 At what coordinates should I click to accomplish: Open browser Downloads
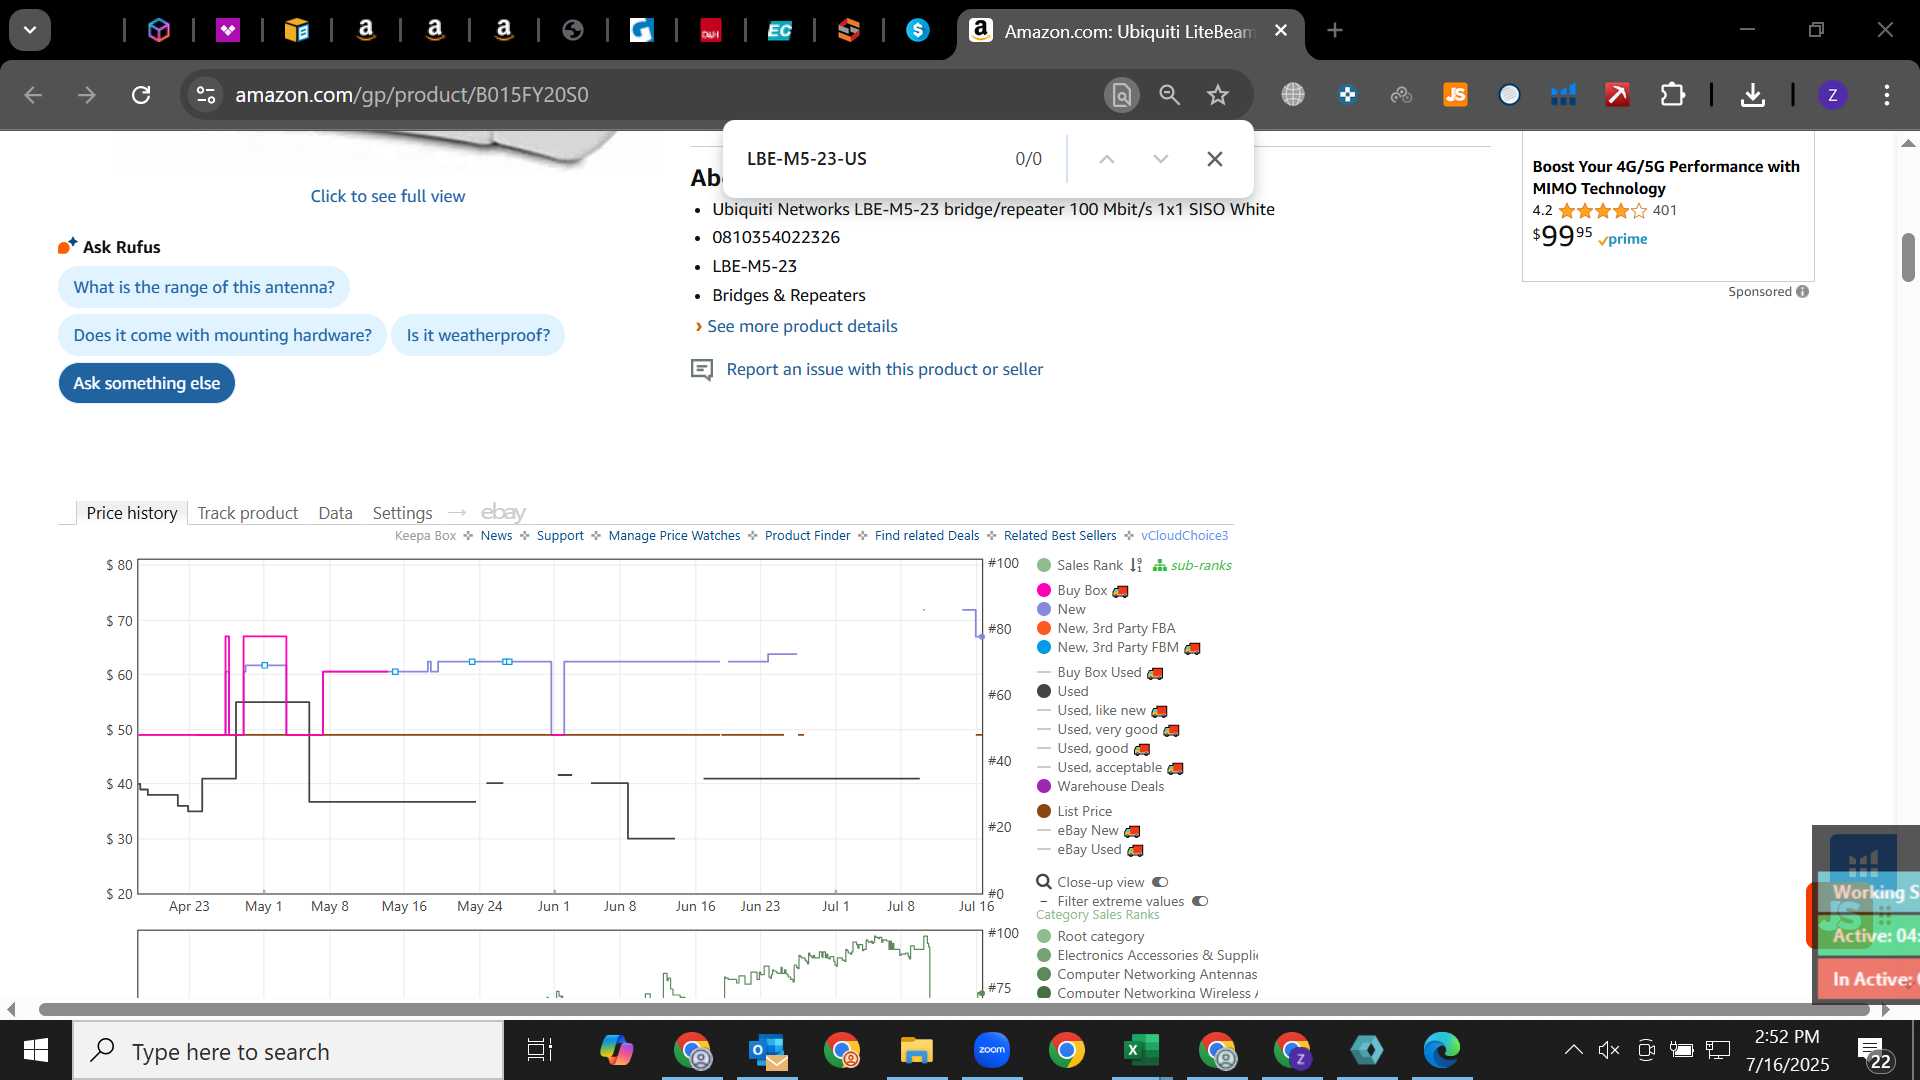1752,95
